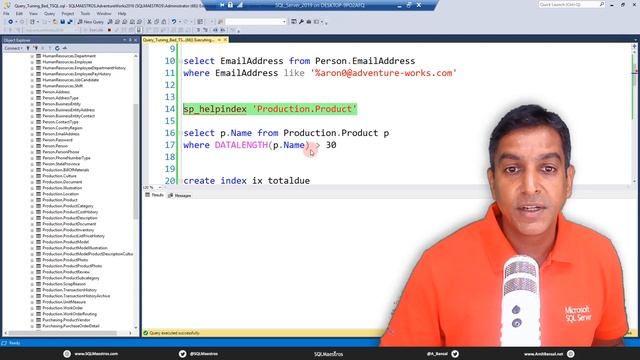Select Production.ProductInventory in the tree
Screen dimensions: 640x360
point(68,230)
